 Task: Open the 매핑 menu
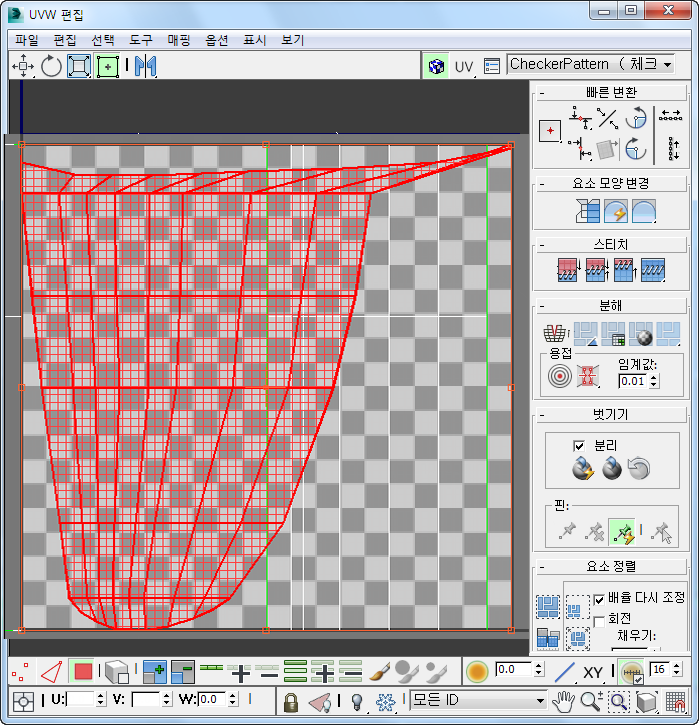coord(178,40)
